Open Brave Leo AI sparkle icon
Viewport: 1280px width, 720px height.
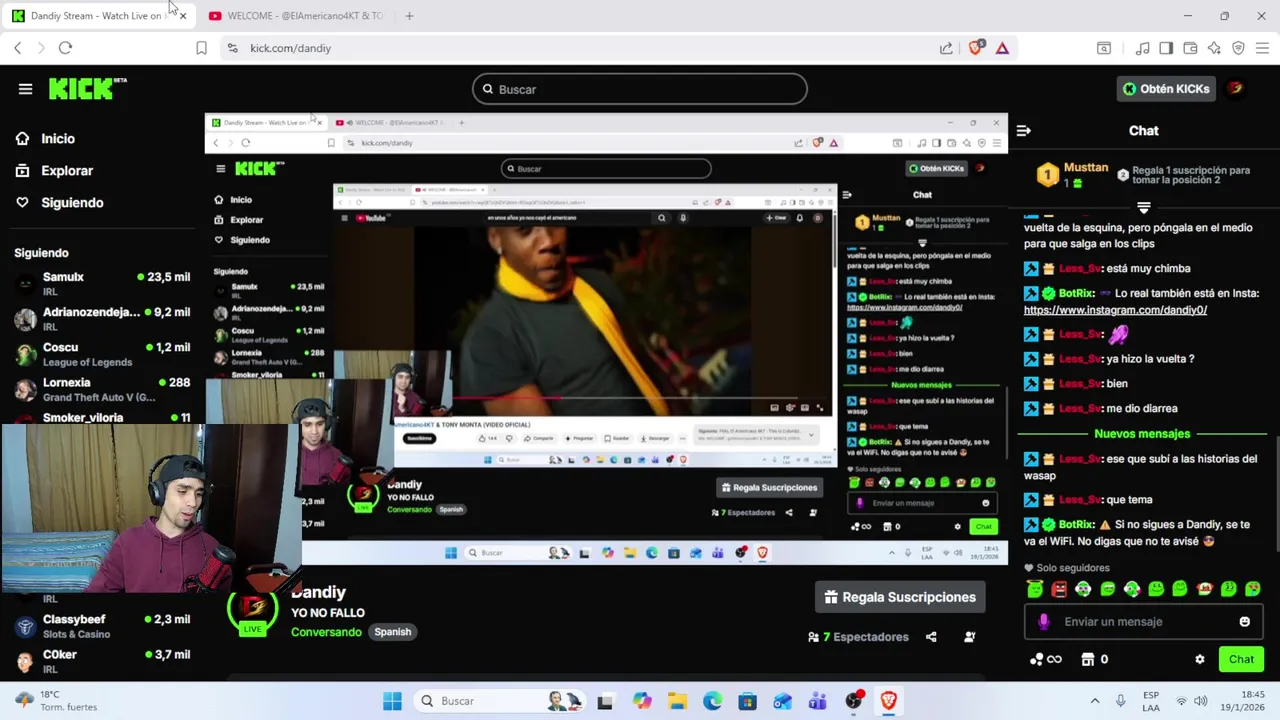pyautogui.click(x=1214, y=48)
